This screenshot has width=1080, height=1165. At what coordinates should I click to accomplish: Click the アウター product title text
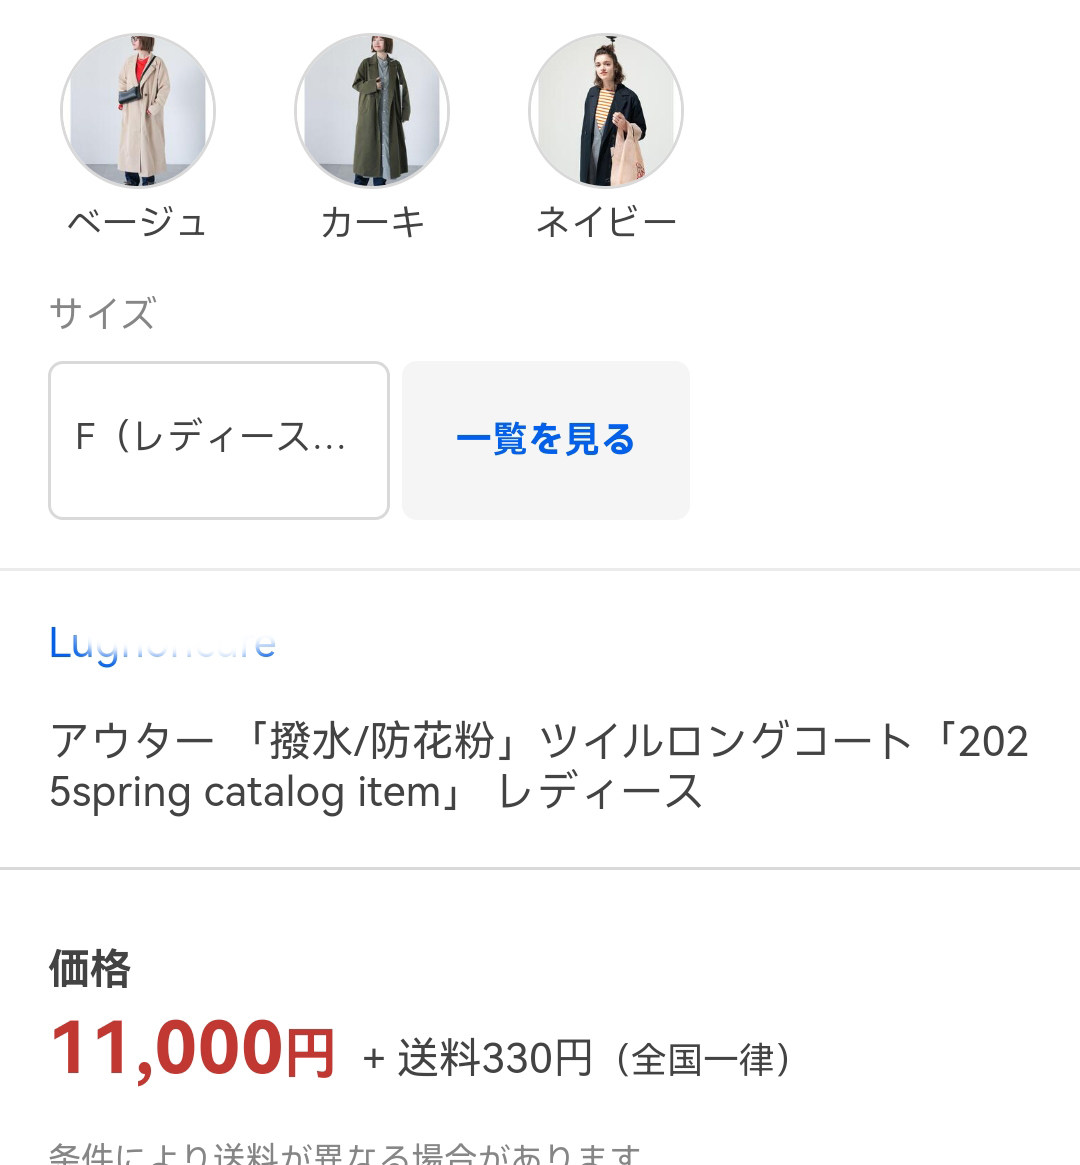pos(132,742)
